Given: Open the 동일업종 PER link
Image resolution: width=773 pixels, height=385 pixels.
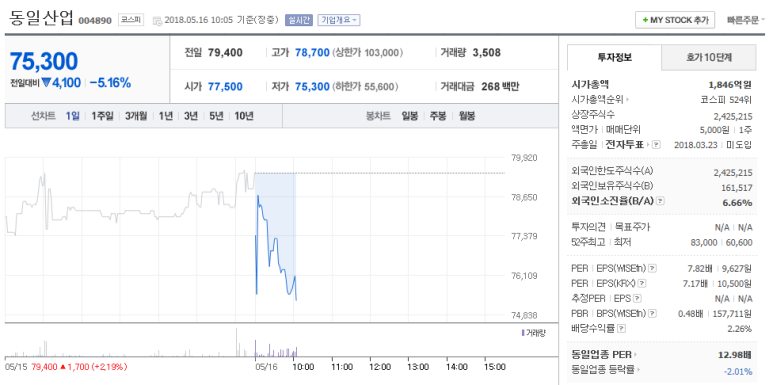Looking at the screenshot, I should pos(604,354).
